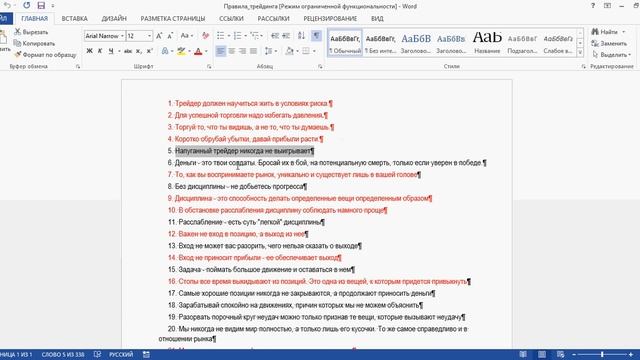Open the ДИЗАЙН tab
The width and height of the screenshot is (640, 360).
coord(114,18)
